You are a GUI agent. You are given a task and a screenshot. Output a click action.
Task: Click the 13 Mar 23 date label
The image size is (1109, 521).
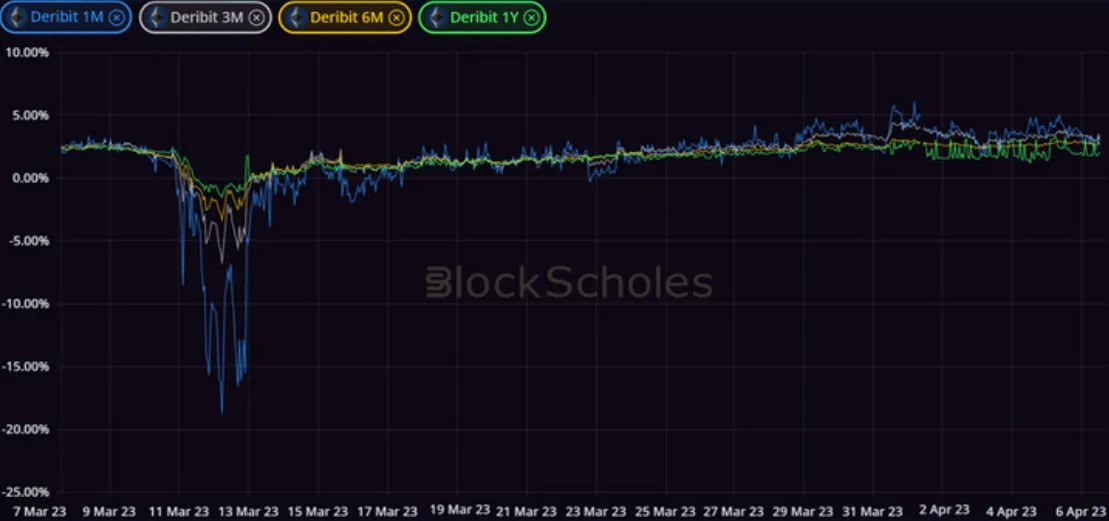pos(249,511)
